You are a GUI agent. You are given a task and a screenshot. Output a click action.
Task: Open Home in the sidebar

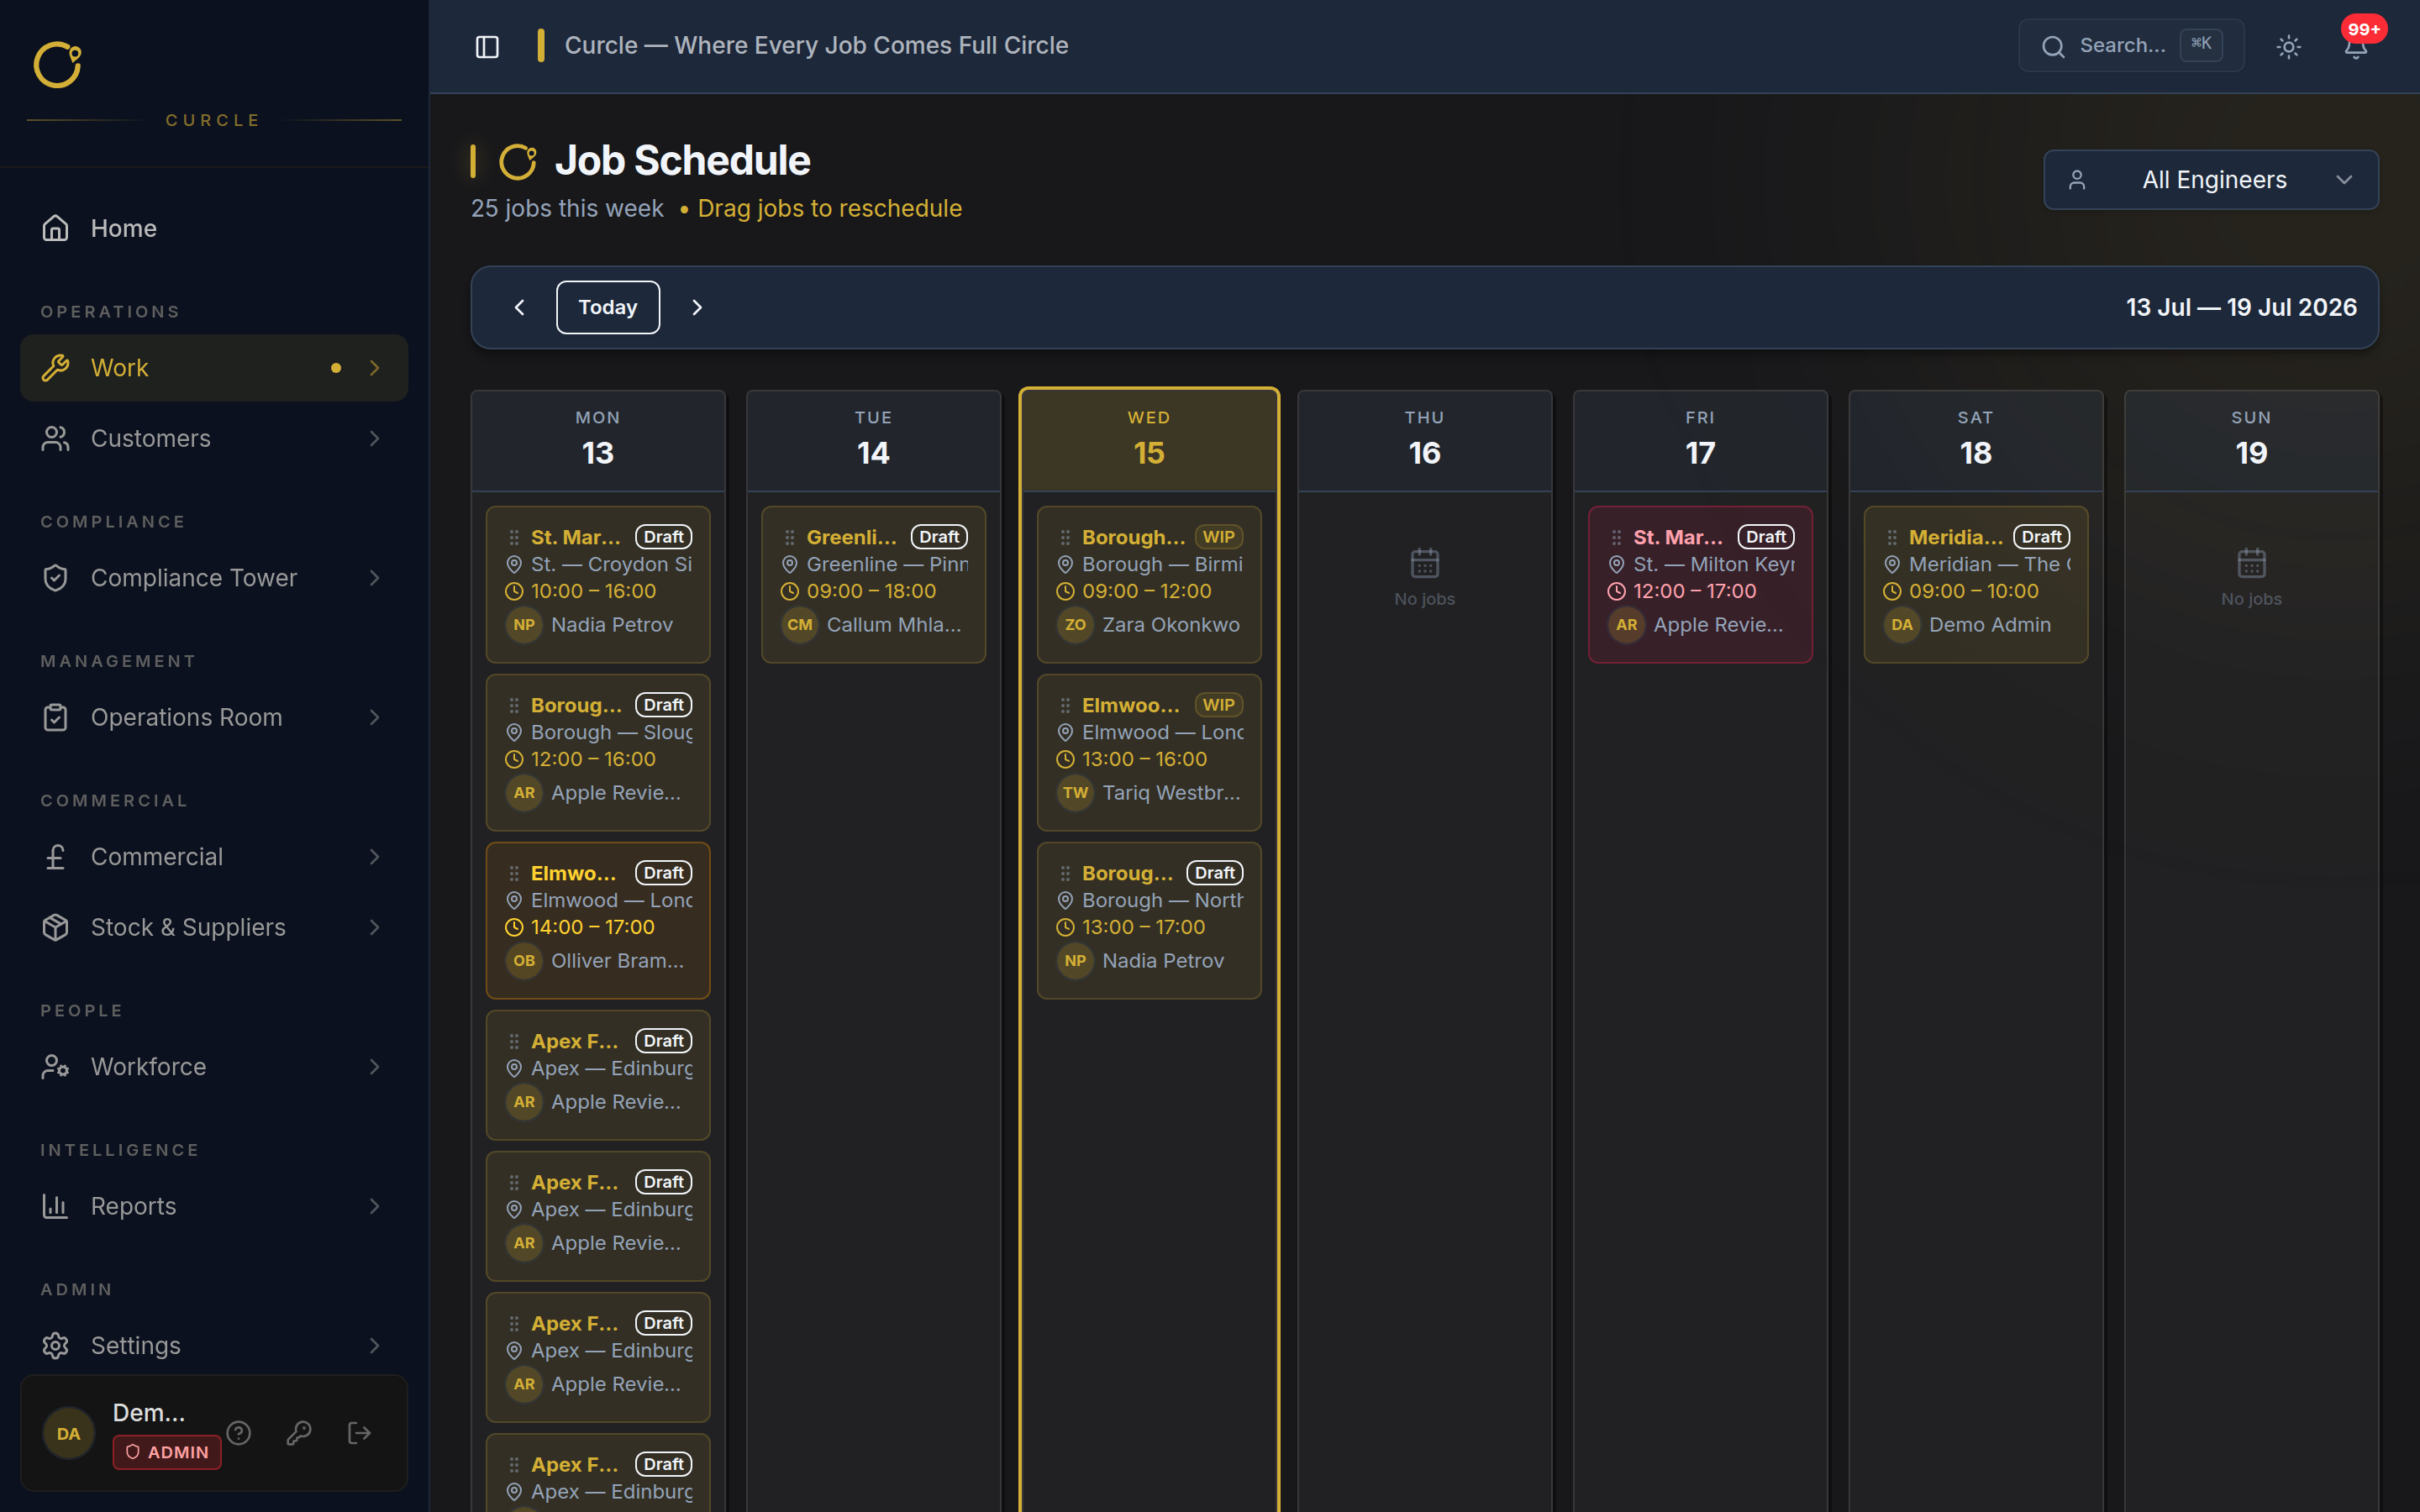click(x=214, y=228)
